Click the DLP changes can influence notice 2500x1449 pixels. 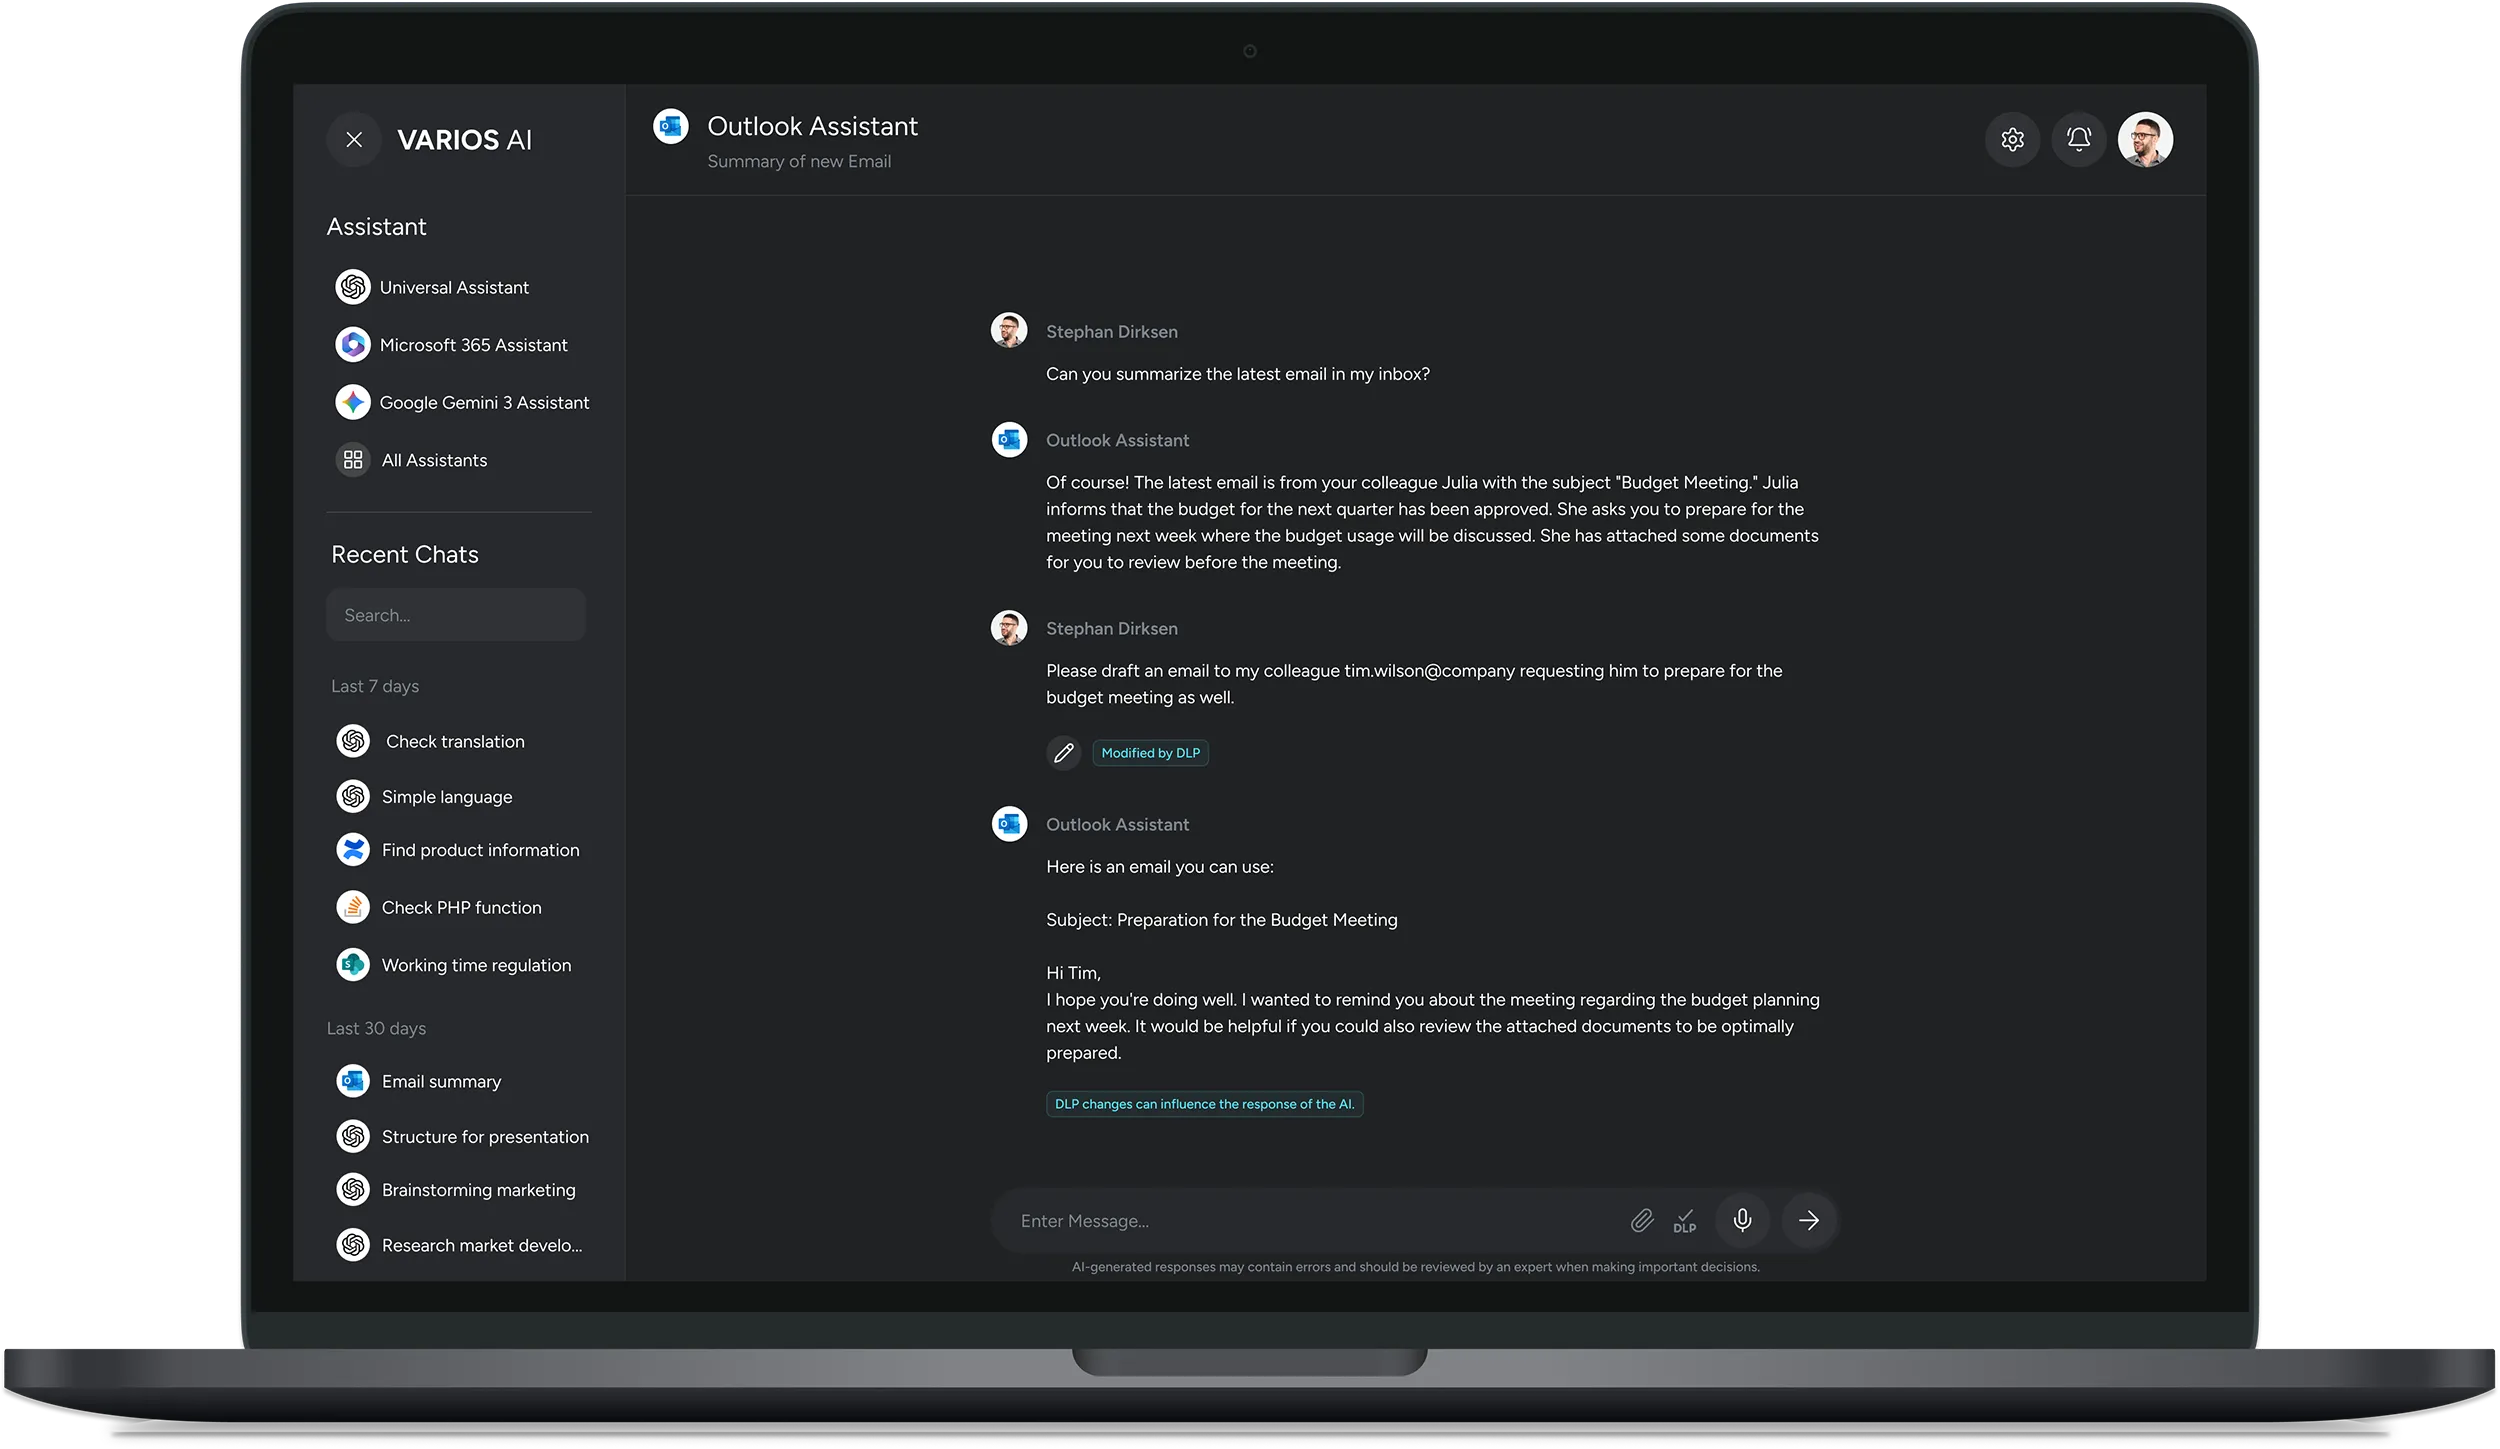(x=1204, y=1104)
